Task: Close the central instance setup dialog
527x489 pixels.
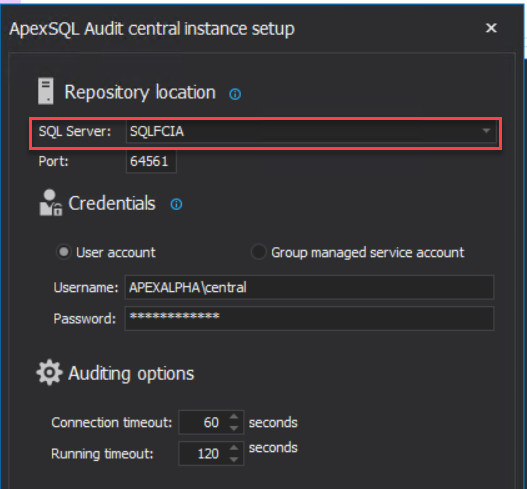Action: pyautogui.click(x=491, y=28)
